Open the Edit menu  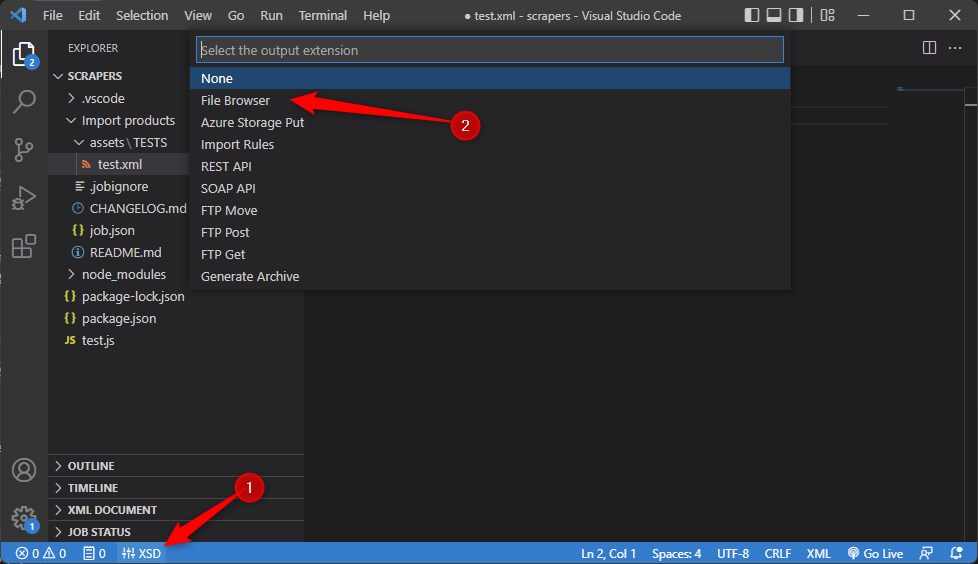(89, 15)
